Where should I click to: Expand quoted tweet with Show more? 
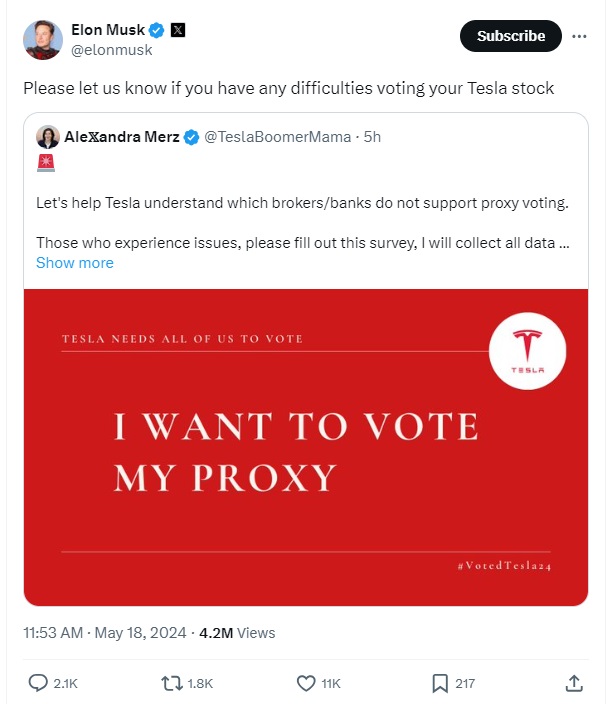(x=75, y=263)
